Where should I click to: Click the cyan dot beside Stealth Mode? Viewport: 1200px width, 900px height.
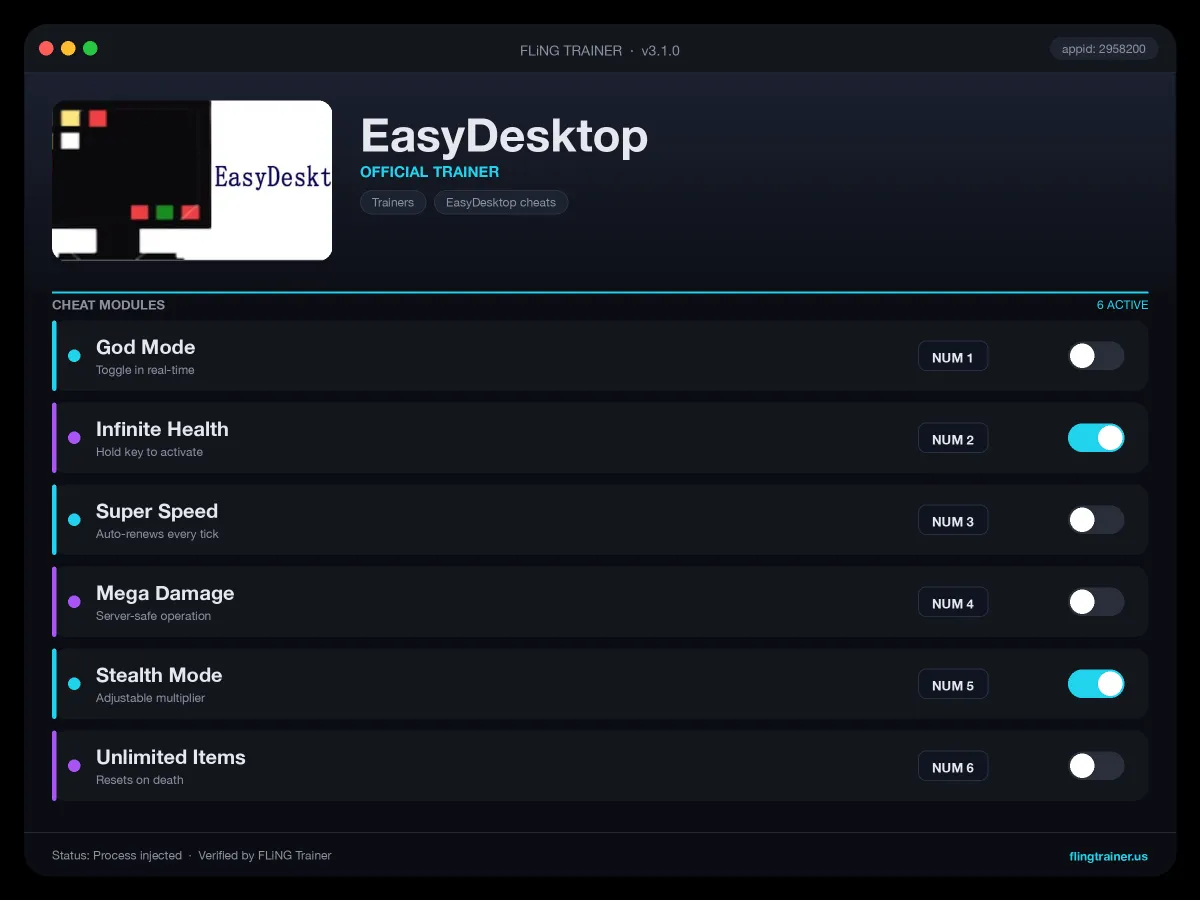[74, 684]
